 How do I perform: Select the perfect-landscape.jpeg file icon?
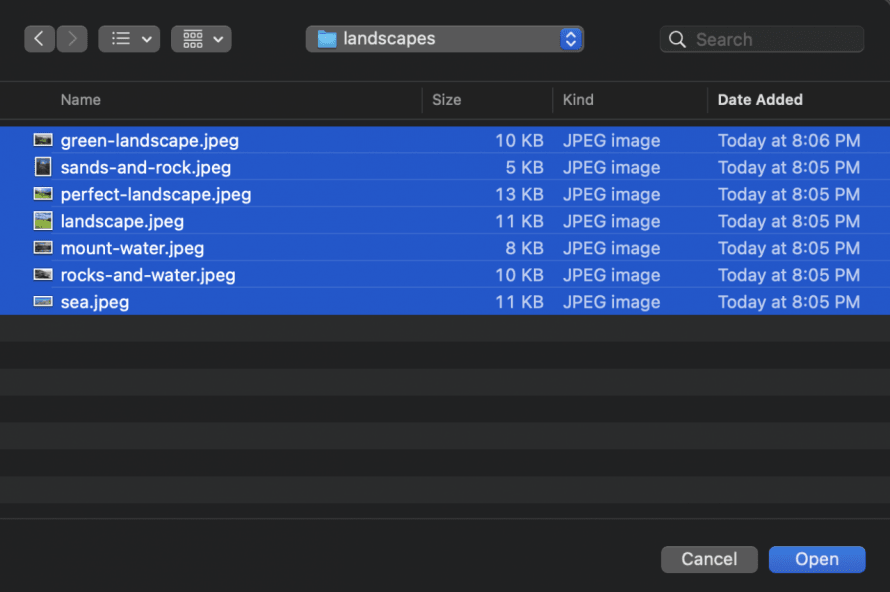(x=43, y=194)
